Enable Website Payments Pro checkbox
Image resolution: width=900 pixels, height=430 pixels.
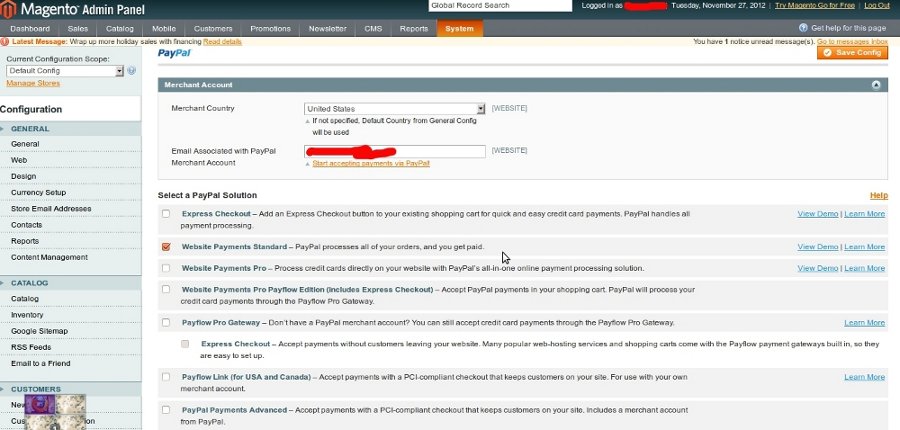click(x=166, y=268)
